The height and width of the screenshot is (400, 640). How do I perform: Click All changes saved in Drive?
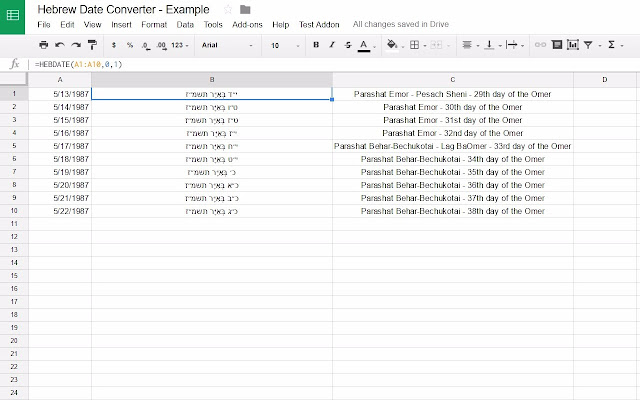(401, 24)
